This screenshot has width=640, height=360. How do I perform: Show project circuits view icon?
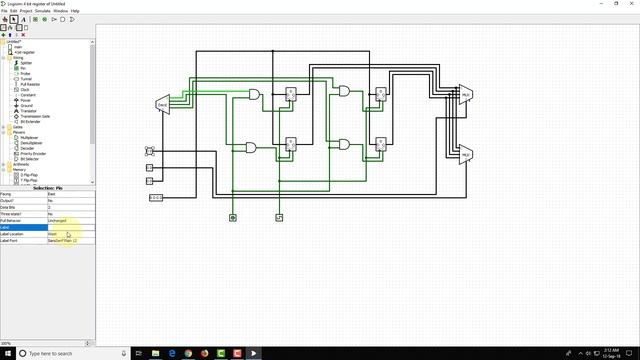[3, 28]
